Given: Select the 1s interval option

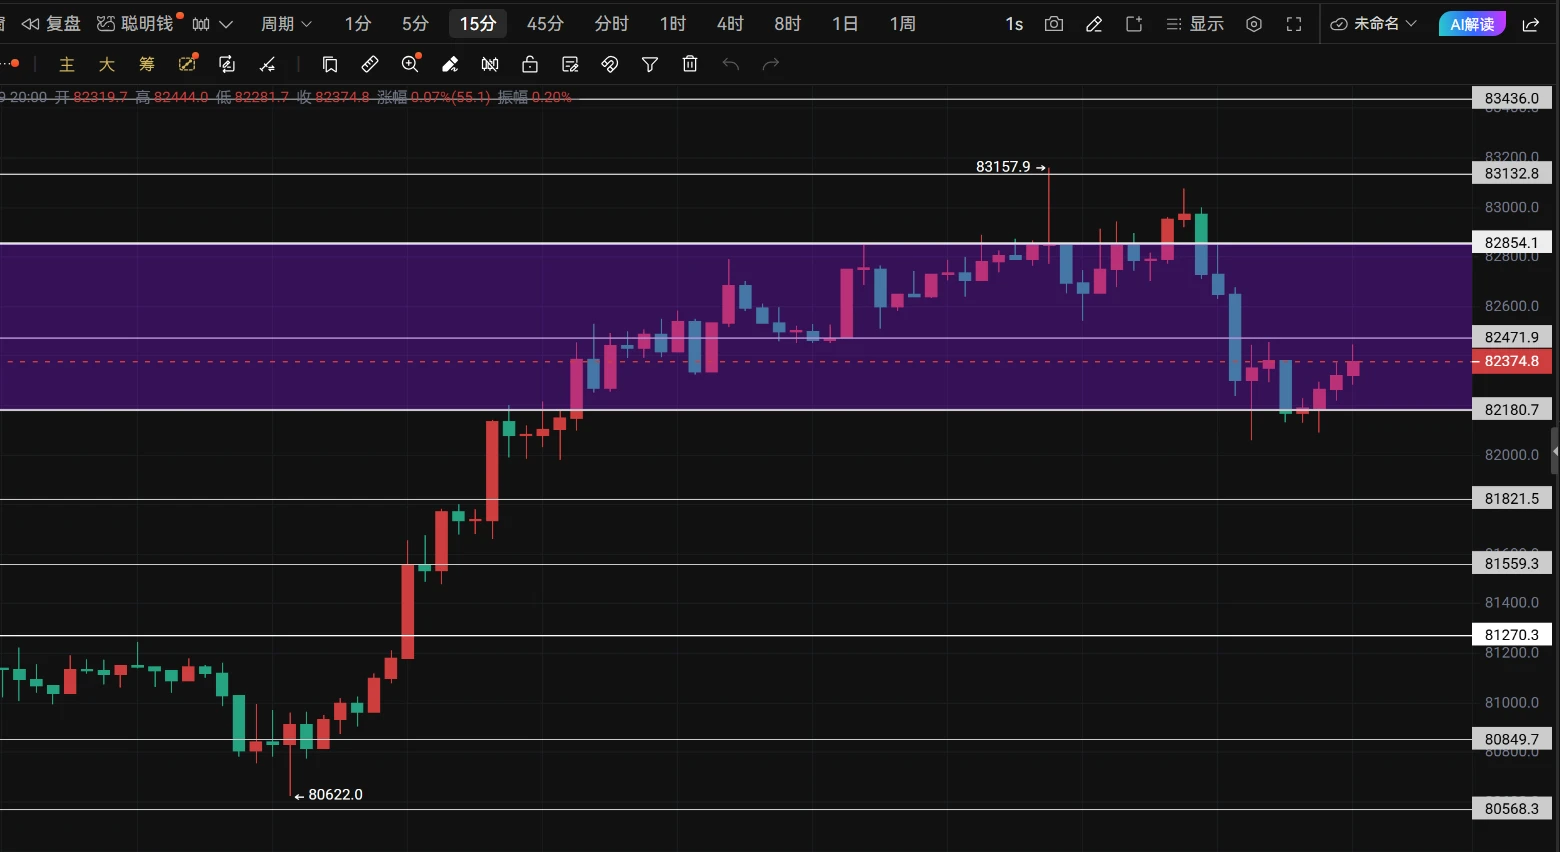Looking at the screenshot, I should pyautogui.click(x=1014, y=24).
